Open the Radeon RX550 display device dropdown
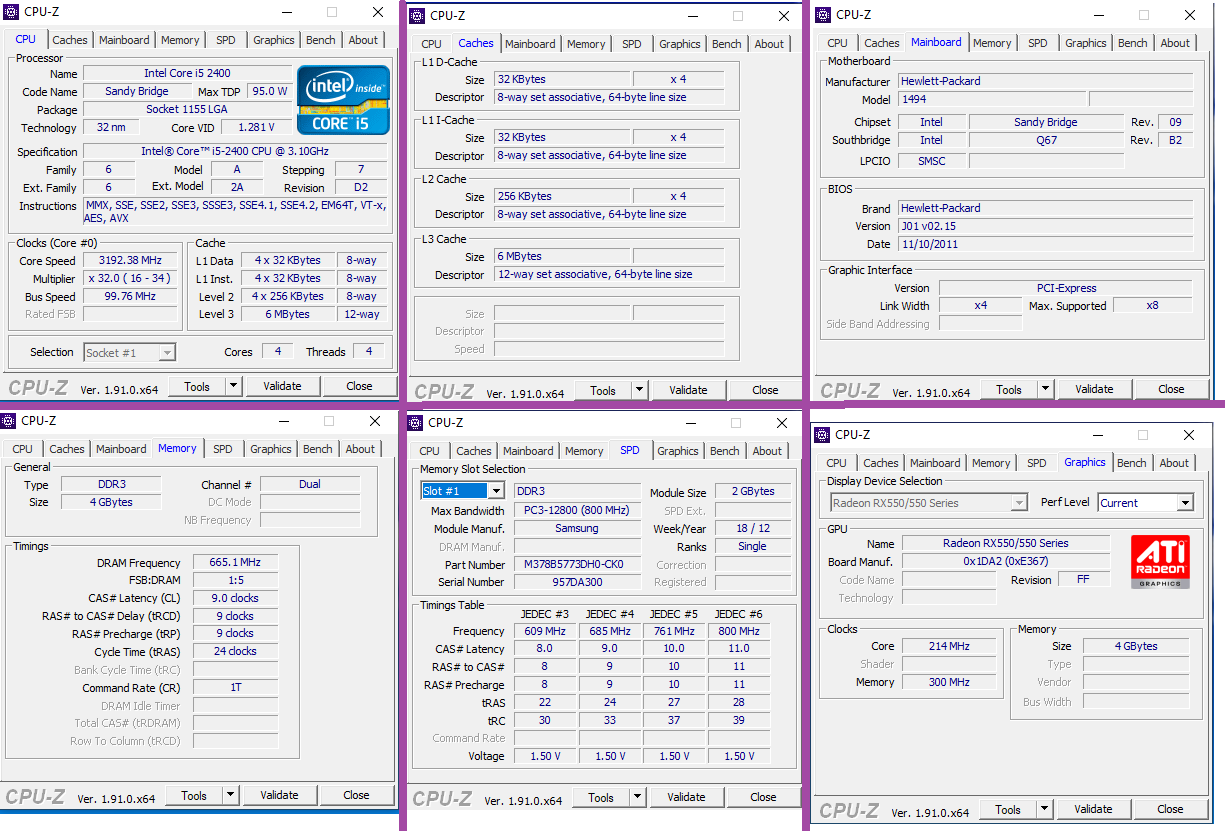Viewport: 1225px width, 831px height. coord(1019,503)
